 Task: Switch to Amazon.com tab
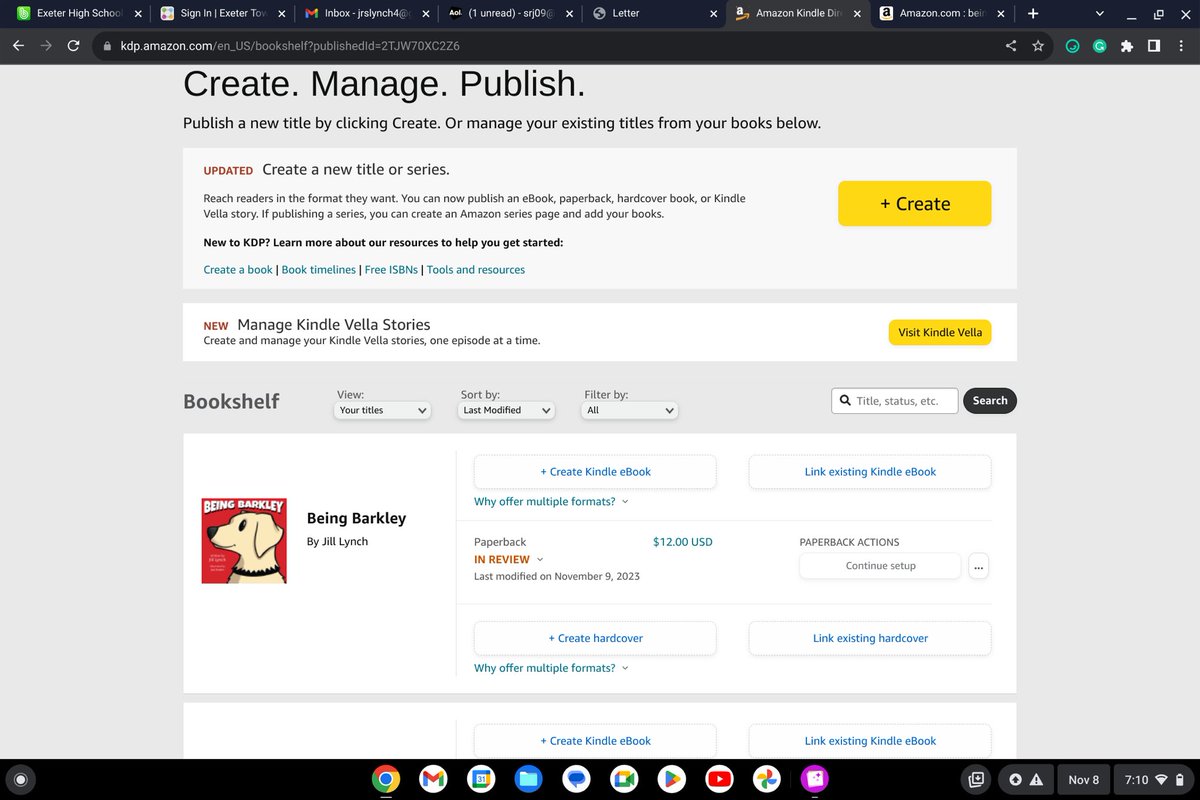pos(943,14)
